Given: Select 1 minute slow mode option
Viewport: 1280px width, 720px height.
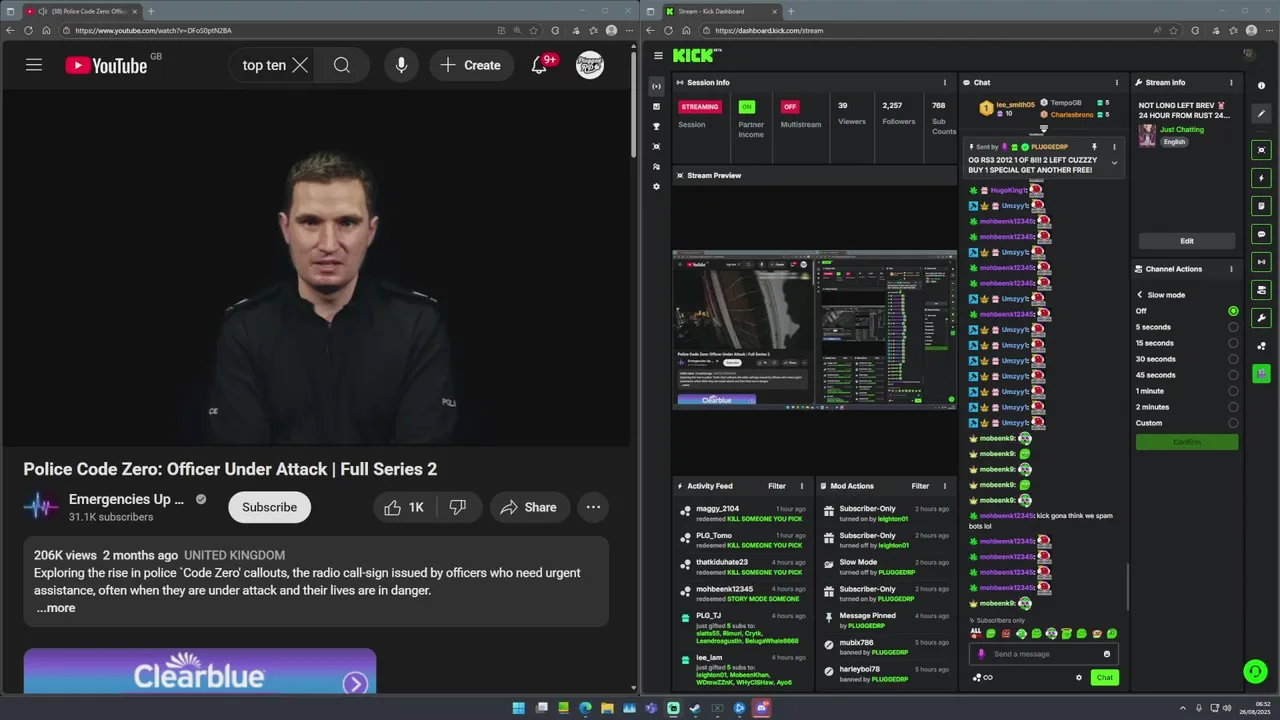Looking at the screenshot, I should 1233,391.
